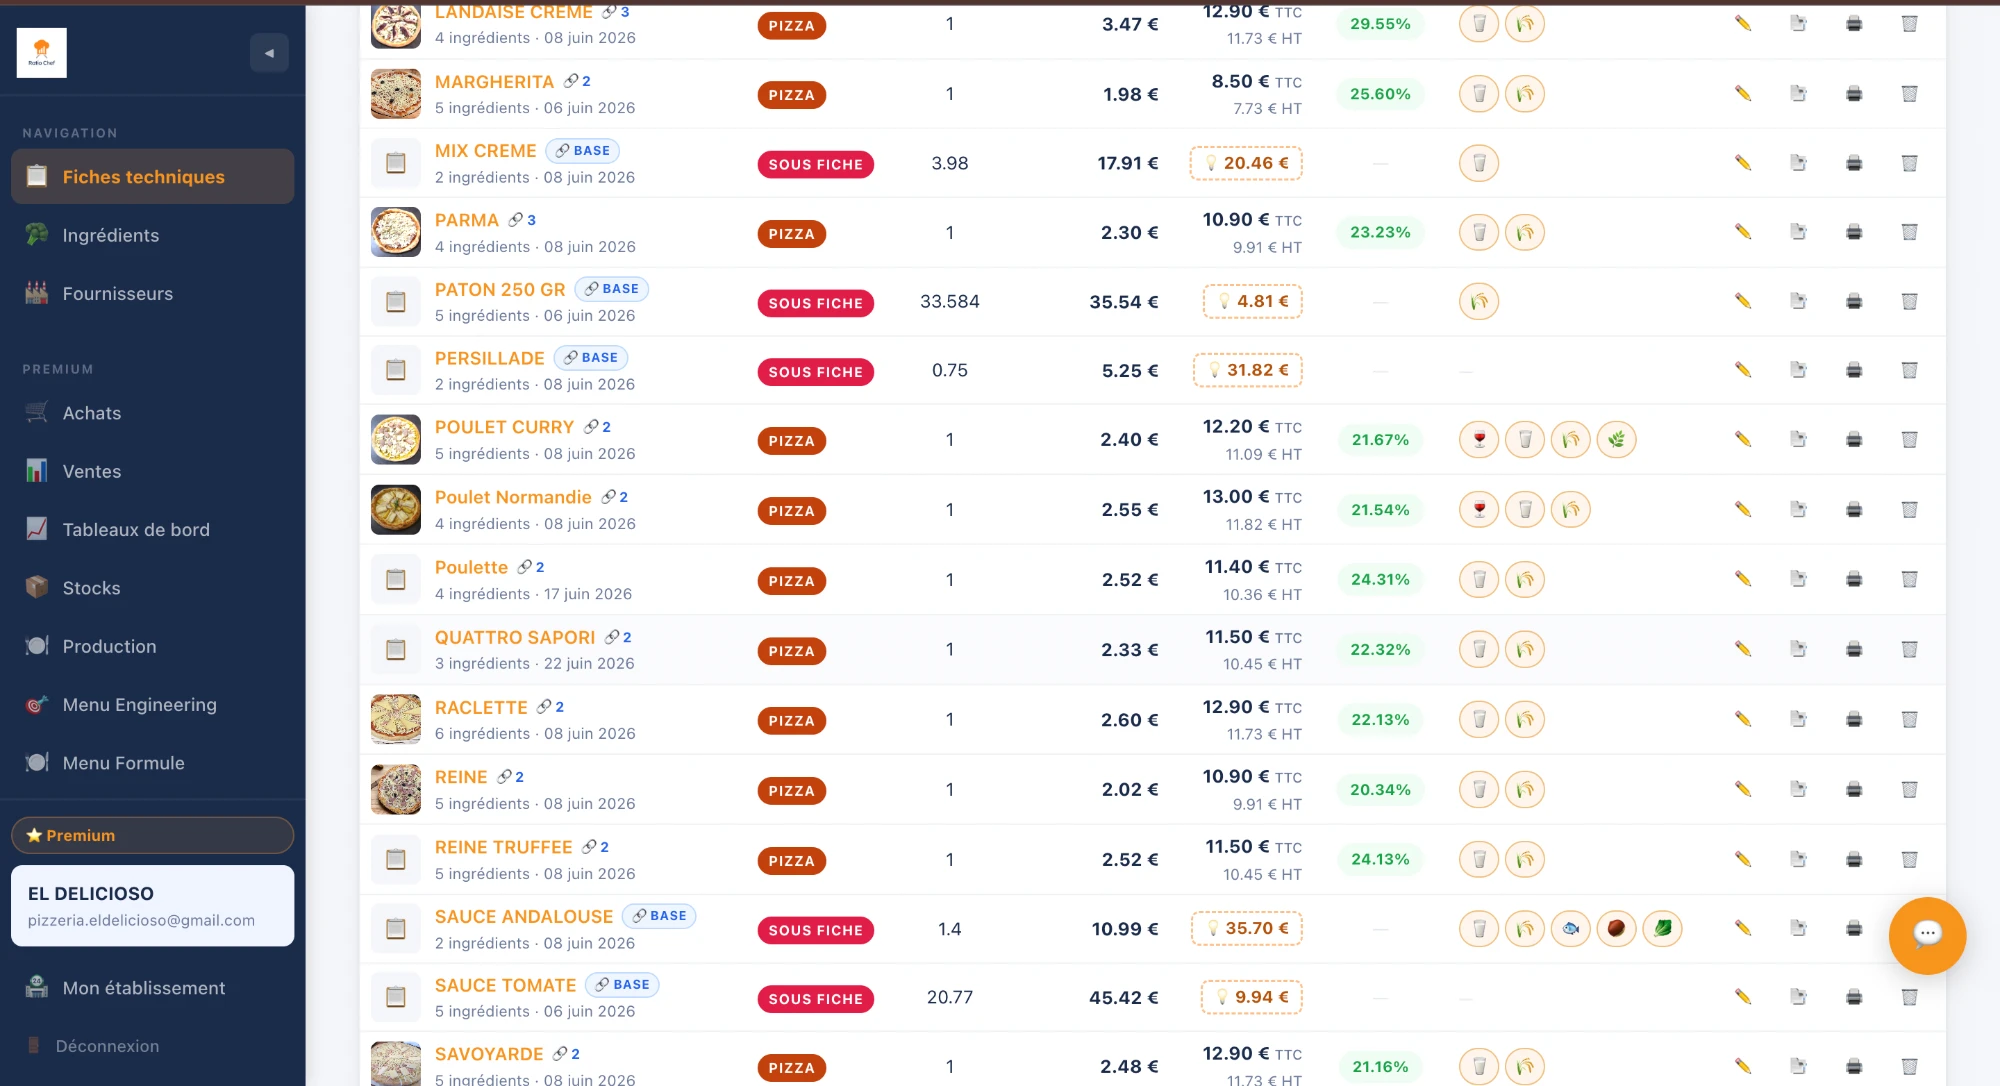Delete the SAUCE ANDALOUSE sub-recipe
The image size is (2000, 1086).
tap(1909, 928)
